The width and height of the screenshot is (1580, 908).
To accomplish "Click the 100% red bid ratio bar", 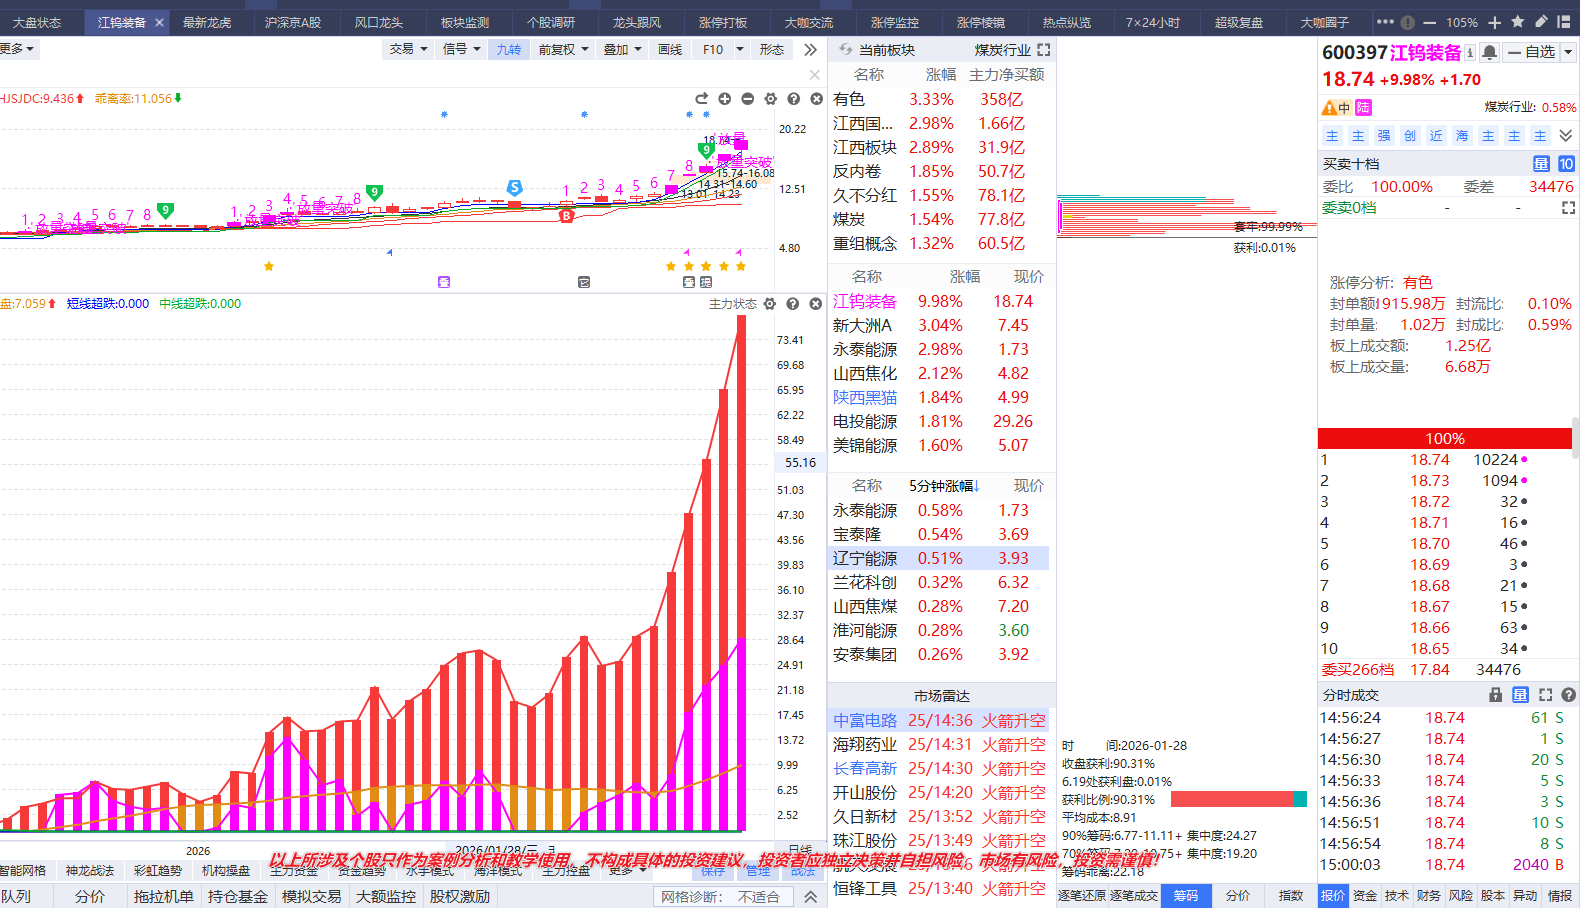I will tap(1444, 439).
